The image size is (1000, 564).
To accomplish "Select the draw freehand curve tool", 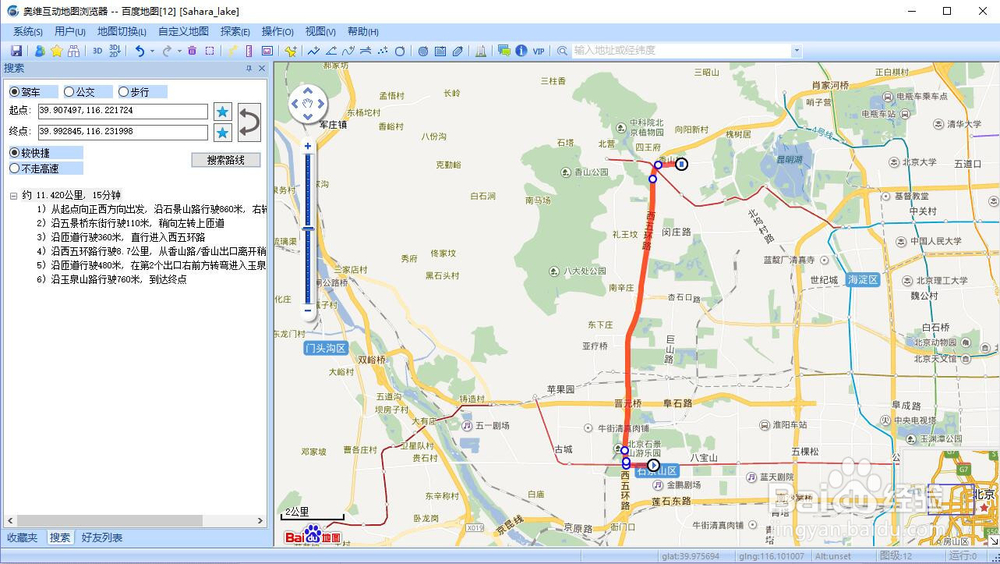I will (x=348, y=51).
